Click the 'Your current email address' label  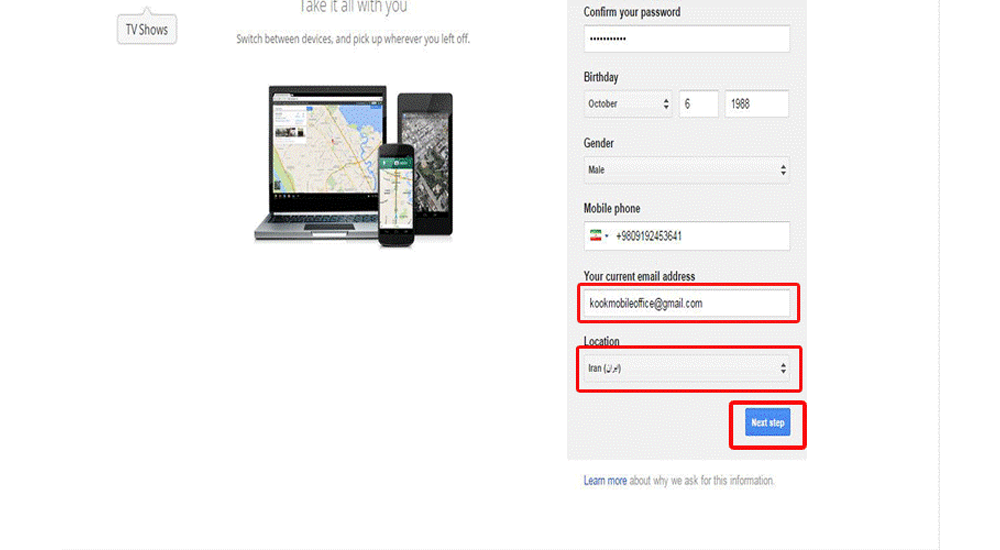(x=639, y=276)
